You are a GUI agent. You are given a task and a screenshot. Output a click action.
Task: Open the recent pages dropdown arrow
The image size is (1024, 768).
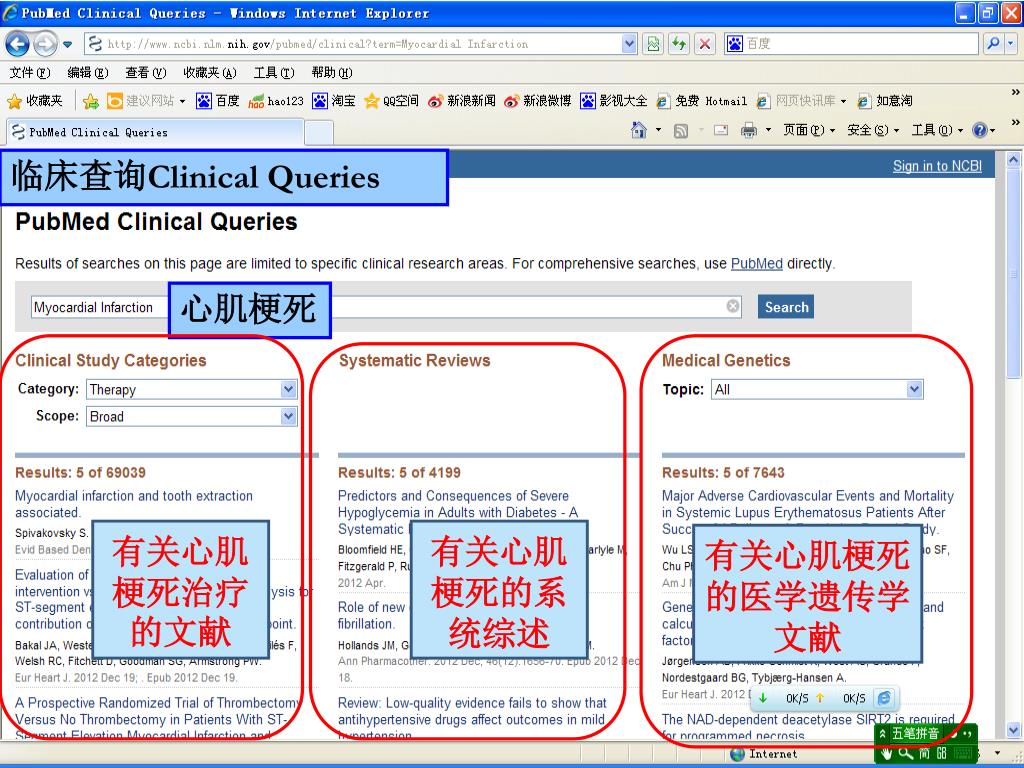pyautogui.click(x=67, y=44)
